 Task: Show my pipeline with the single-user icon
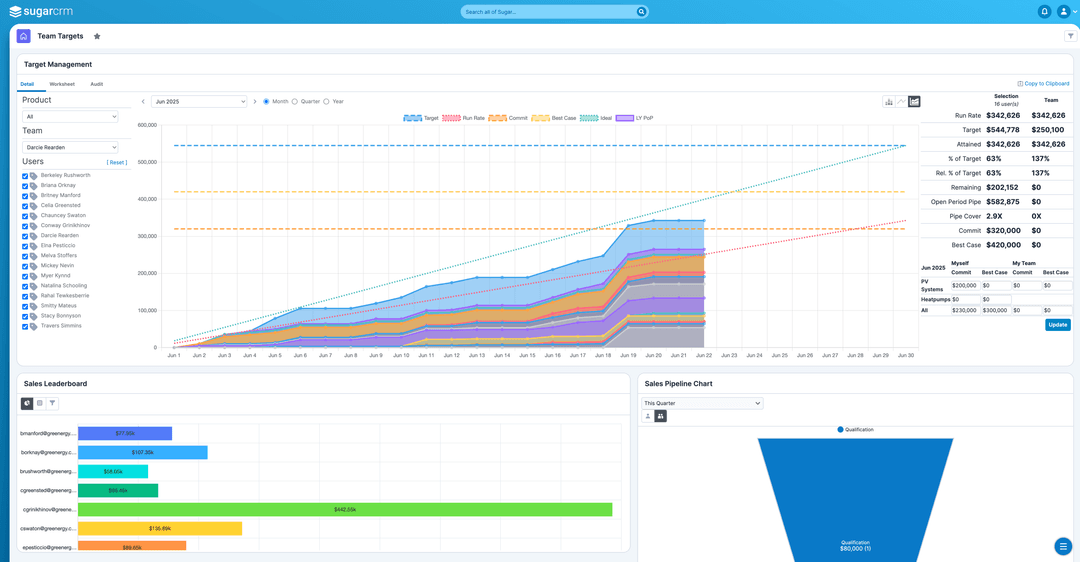(x=648, y=416)
